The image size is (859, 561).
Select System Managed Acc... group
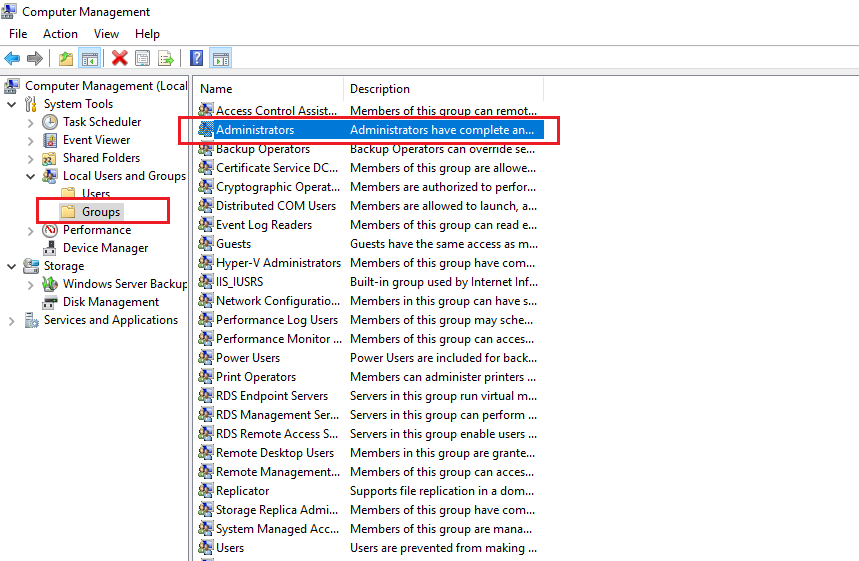click(x=277, y=529)
